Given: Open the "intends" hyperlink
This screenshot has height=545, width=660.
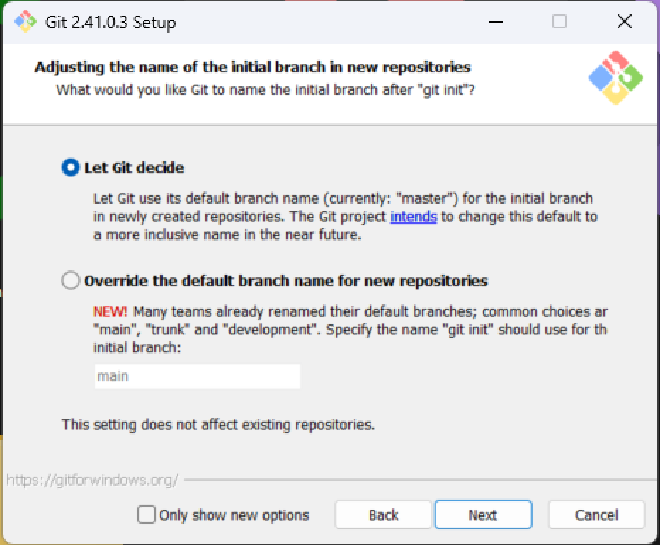Looking at the screenshot, I should pos(414,216).
